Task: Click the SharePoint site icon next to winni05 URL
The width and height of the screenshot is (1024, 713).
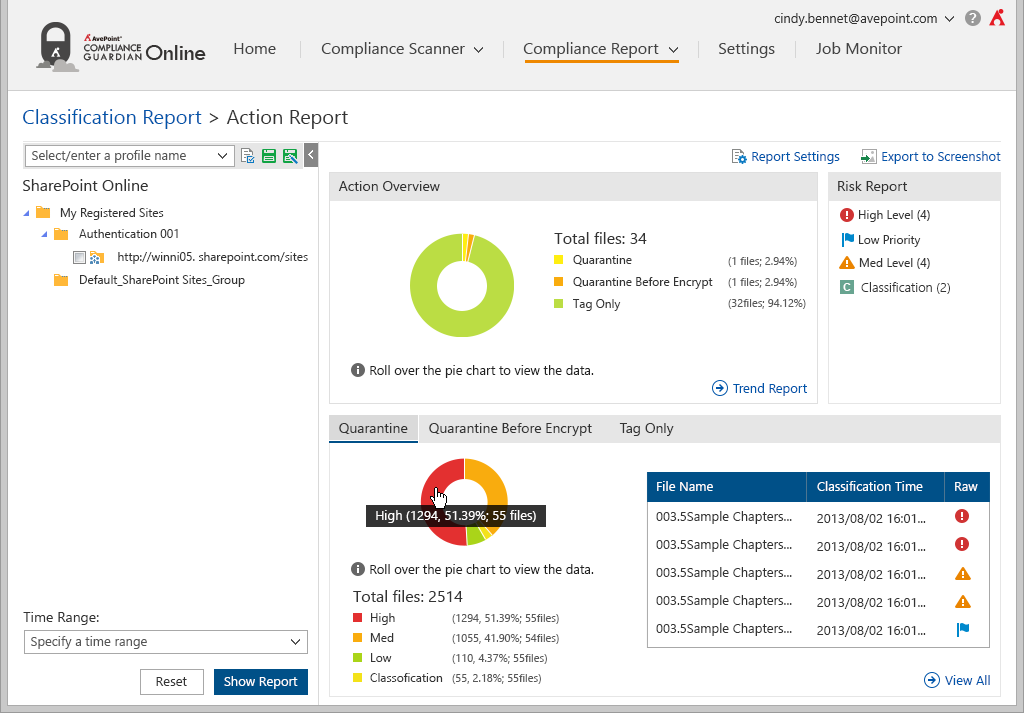Action: coord(97,257)
